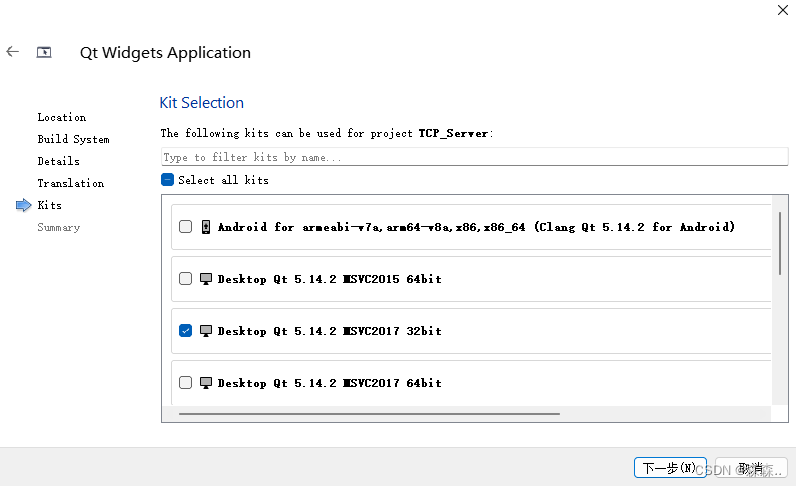Image resolution: width=796 pixels, height=486 pixels.
Task: Expand the Android Clang Qt 5.14.2 kit row
Action: click(x=471, y=226)
